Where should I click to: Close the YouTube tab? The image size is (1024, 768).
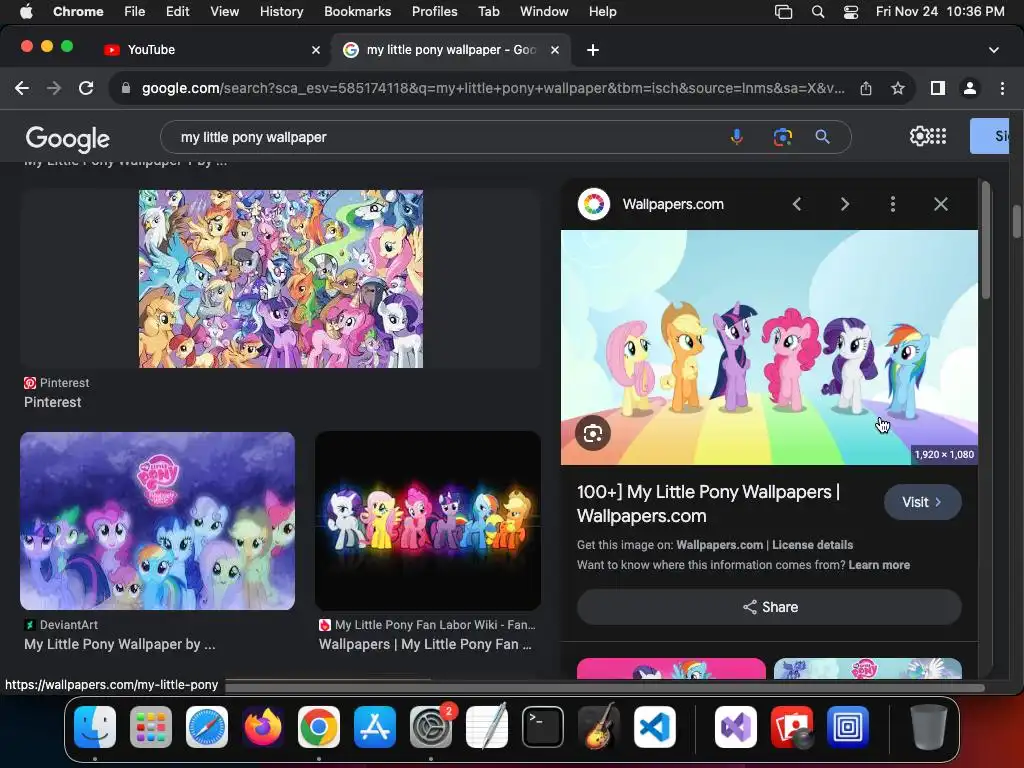point(316,50)
